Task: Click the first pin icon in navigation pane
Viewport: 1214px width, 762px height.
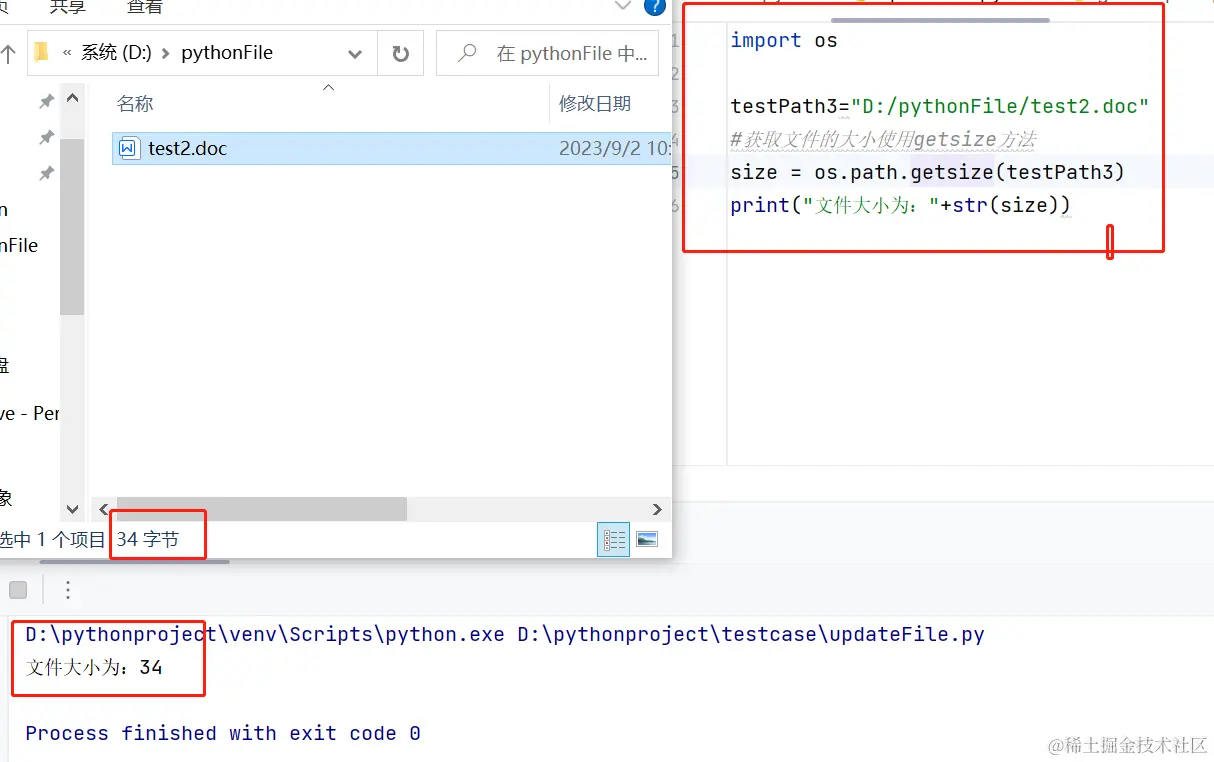Action: click(x=46, y=102)
